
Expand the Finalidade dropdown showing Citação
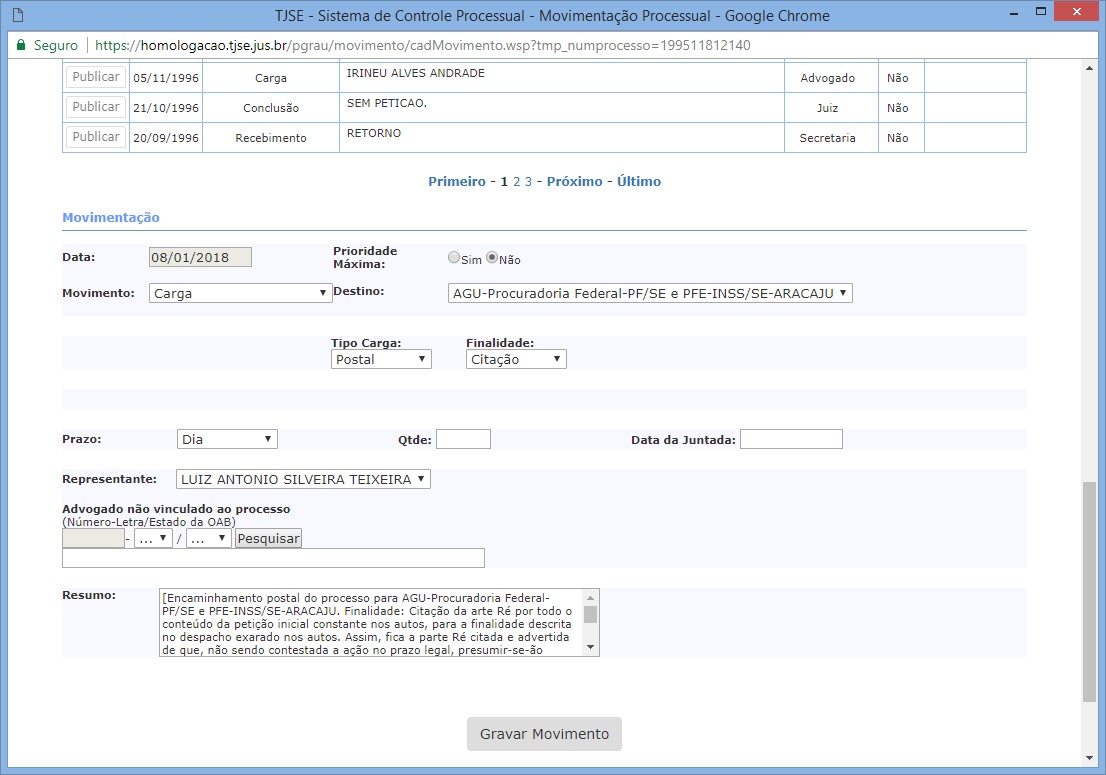[516, 359]
